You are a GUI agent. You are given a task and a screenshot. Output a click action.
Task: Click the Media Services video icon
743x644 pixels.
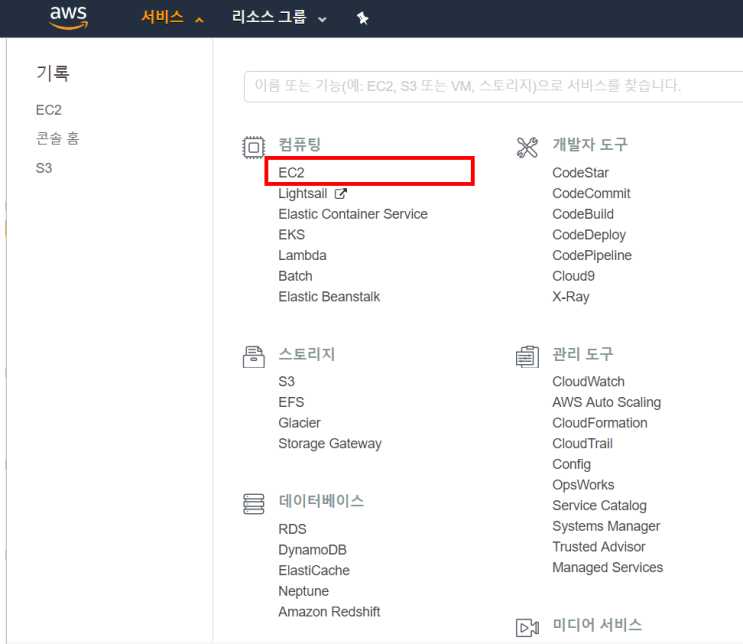click(x=527, y=628)
